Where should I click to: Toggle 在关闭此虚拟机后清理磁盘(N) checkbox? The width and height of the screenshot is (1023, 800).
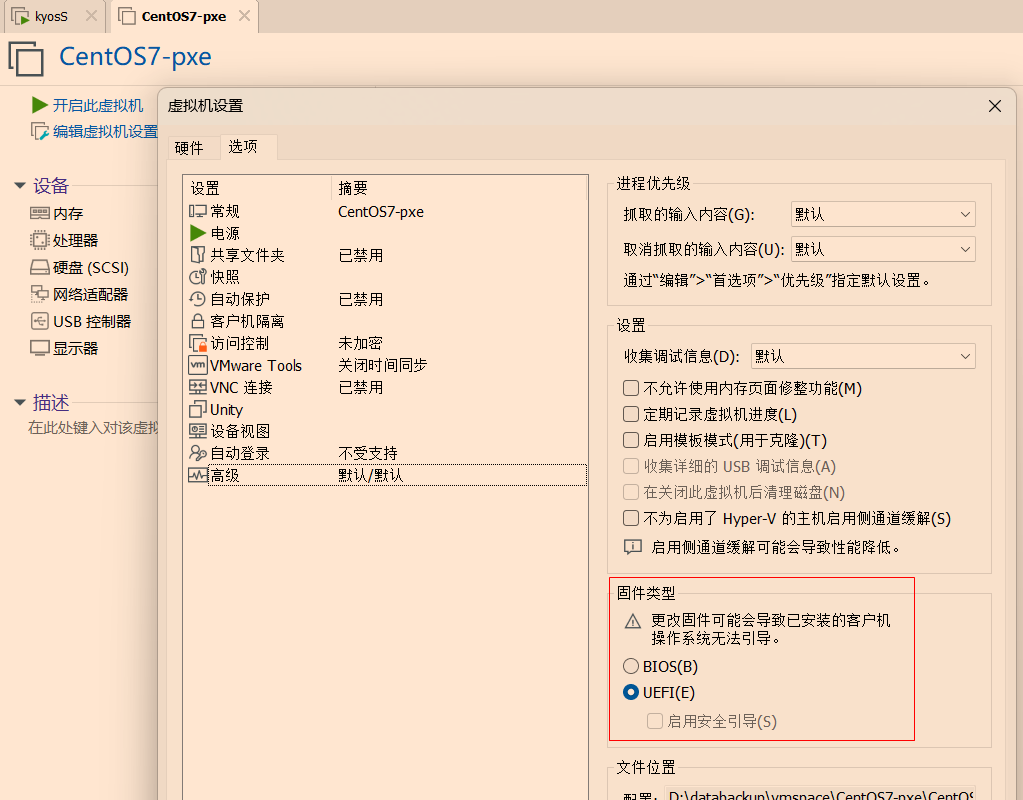[x=631, y=492]
